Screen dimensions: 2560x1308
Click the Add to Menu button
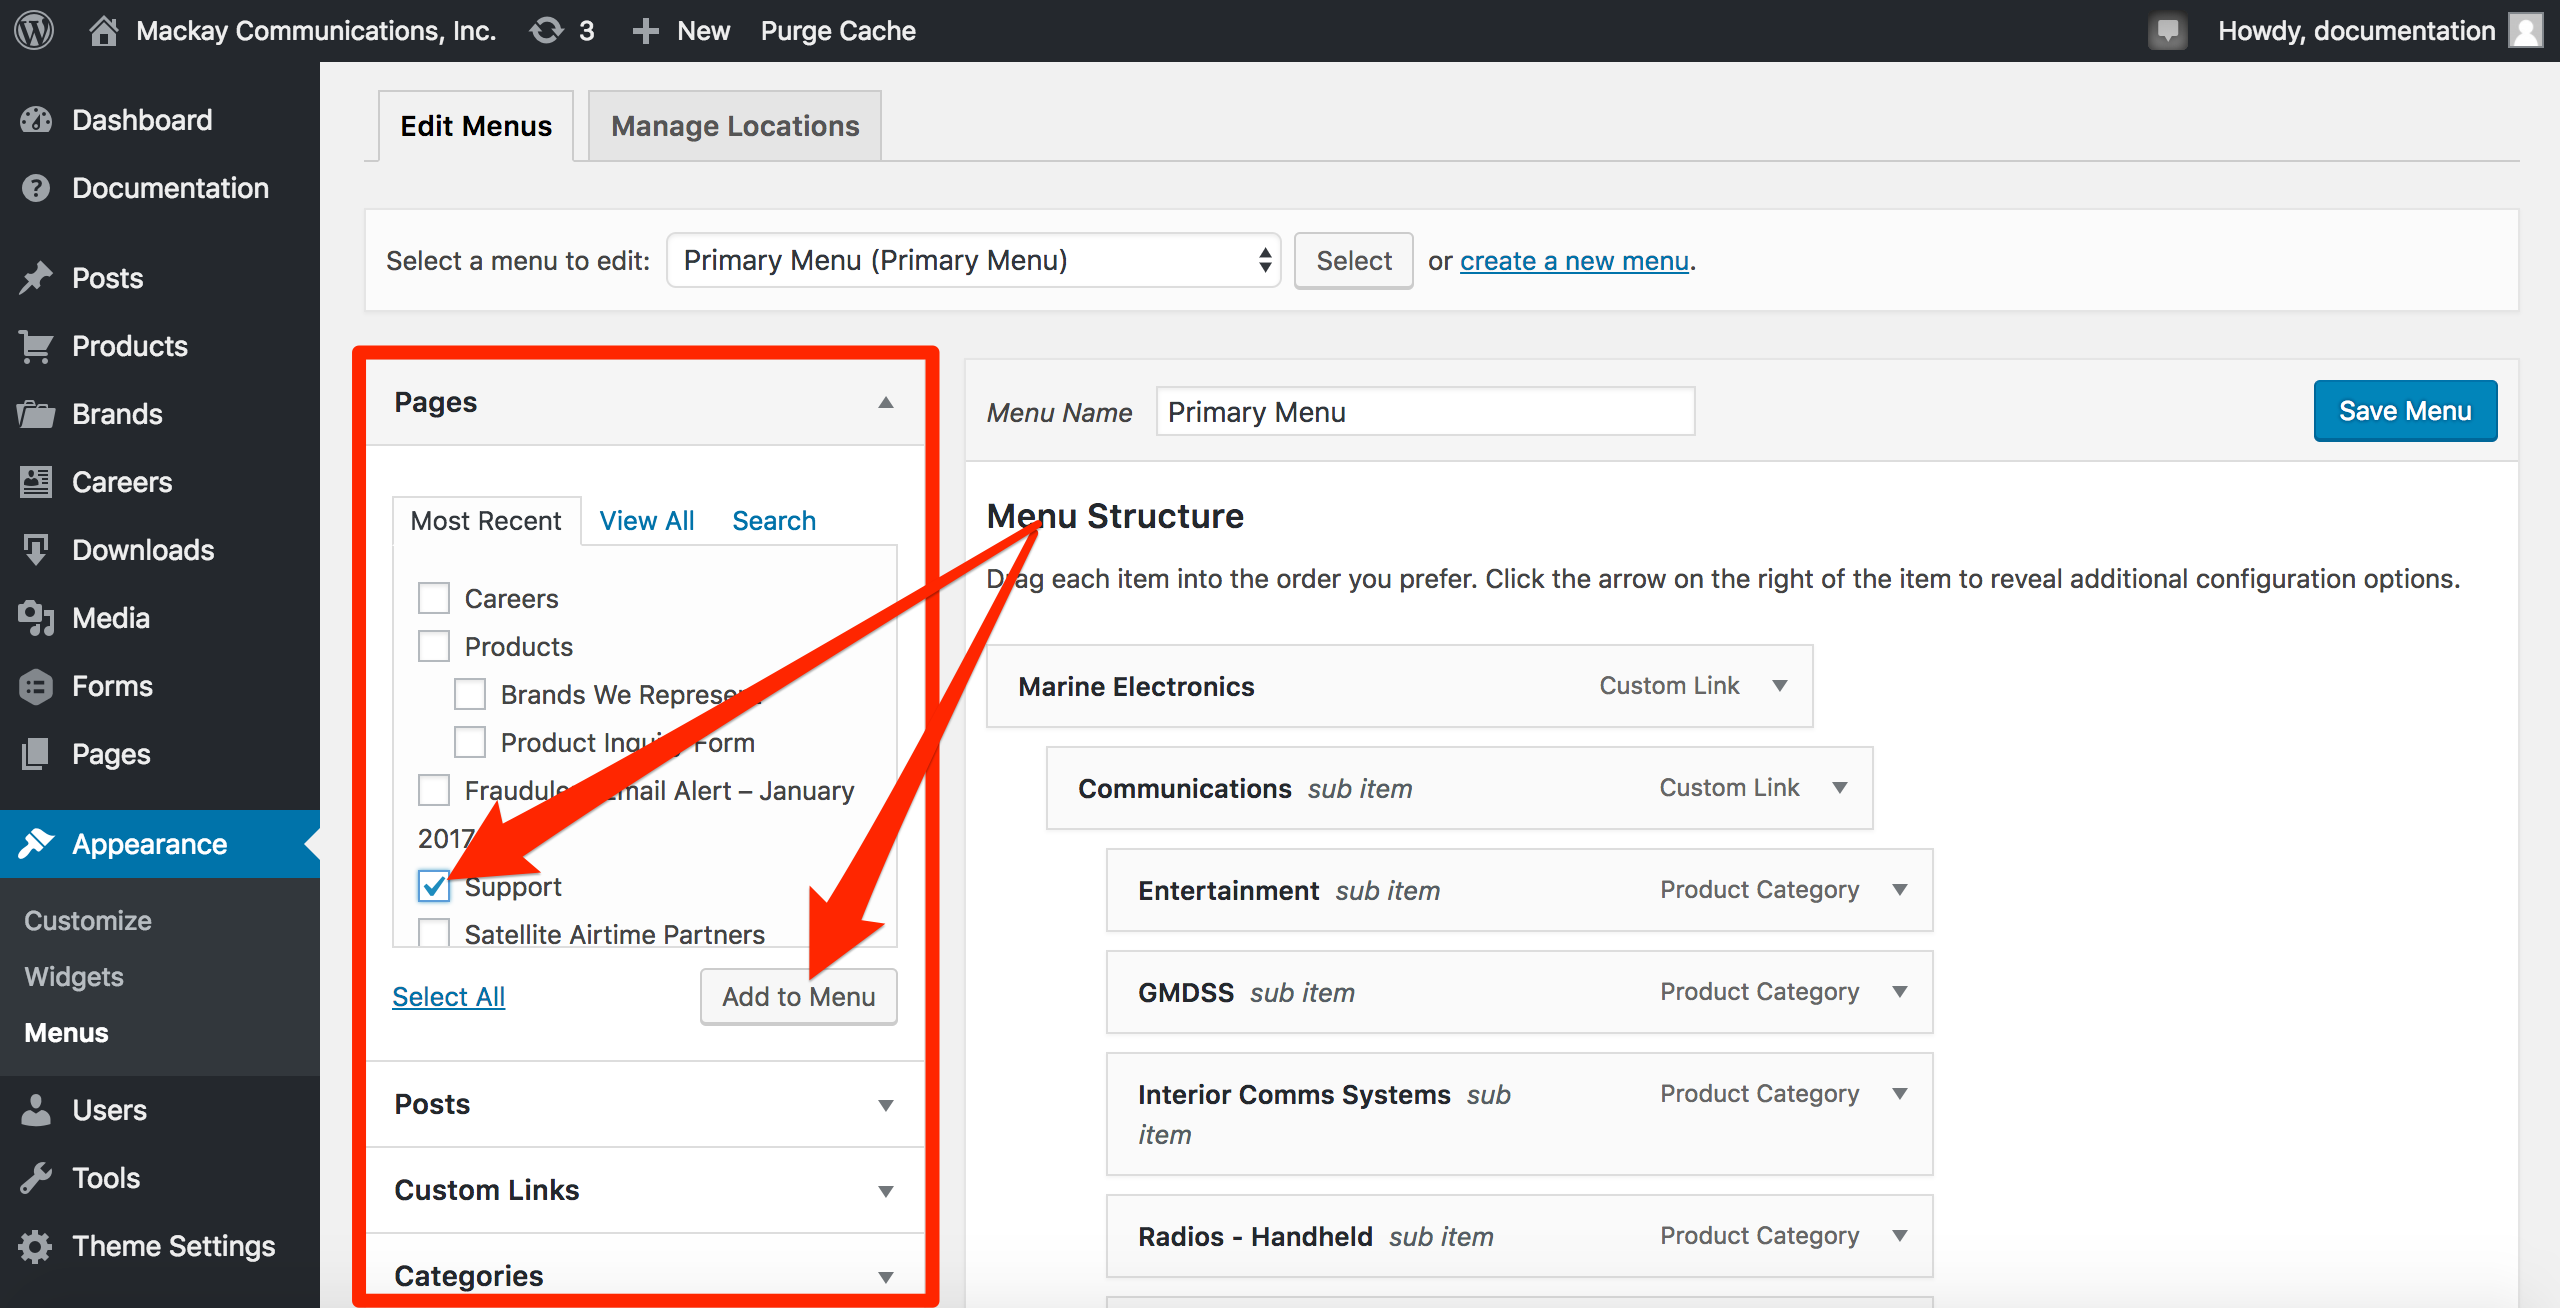799,997
